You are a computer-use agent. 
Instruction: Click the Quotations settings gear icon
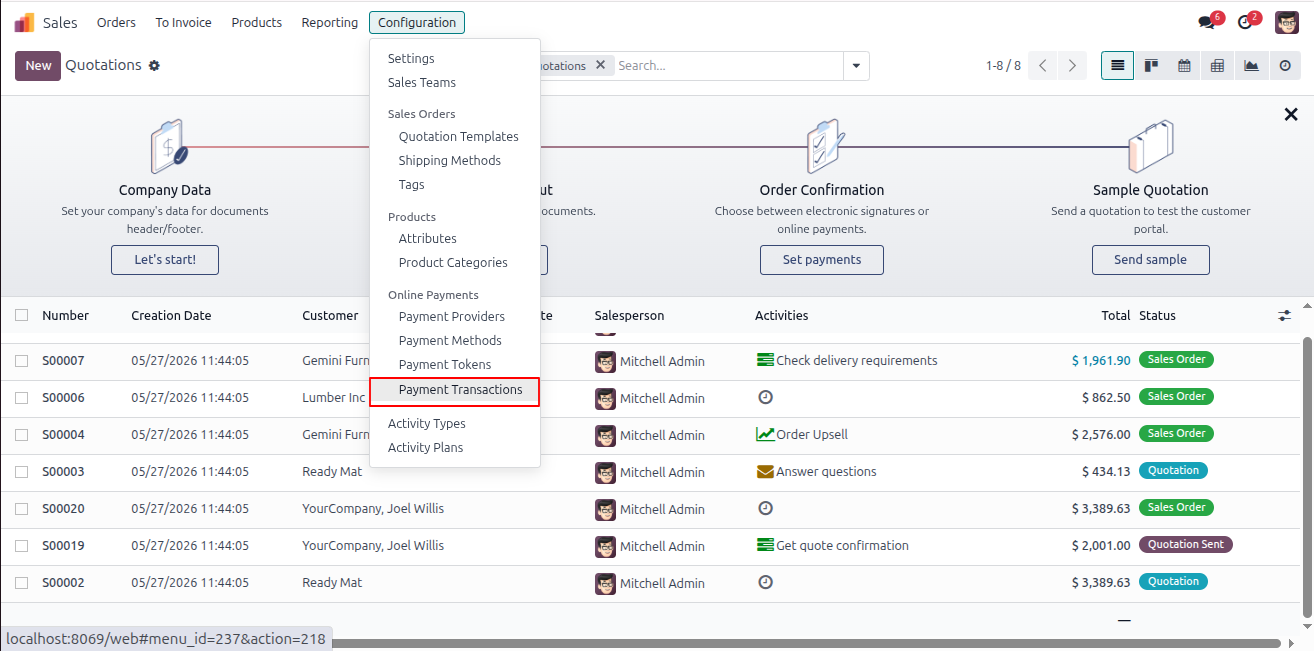[154, 66]
